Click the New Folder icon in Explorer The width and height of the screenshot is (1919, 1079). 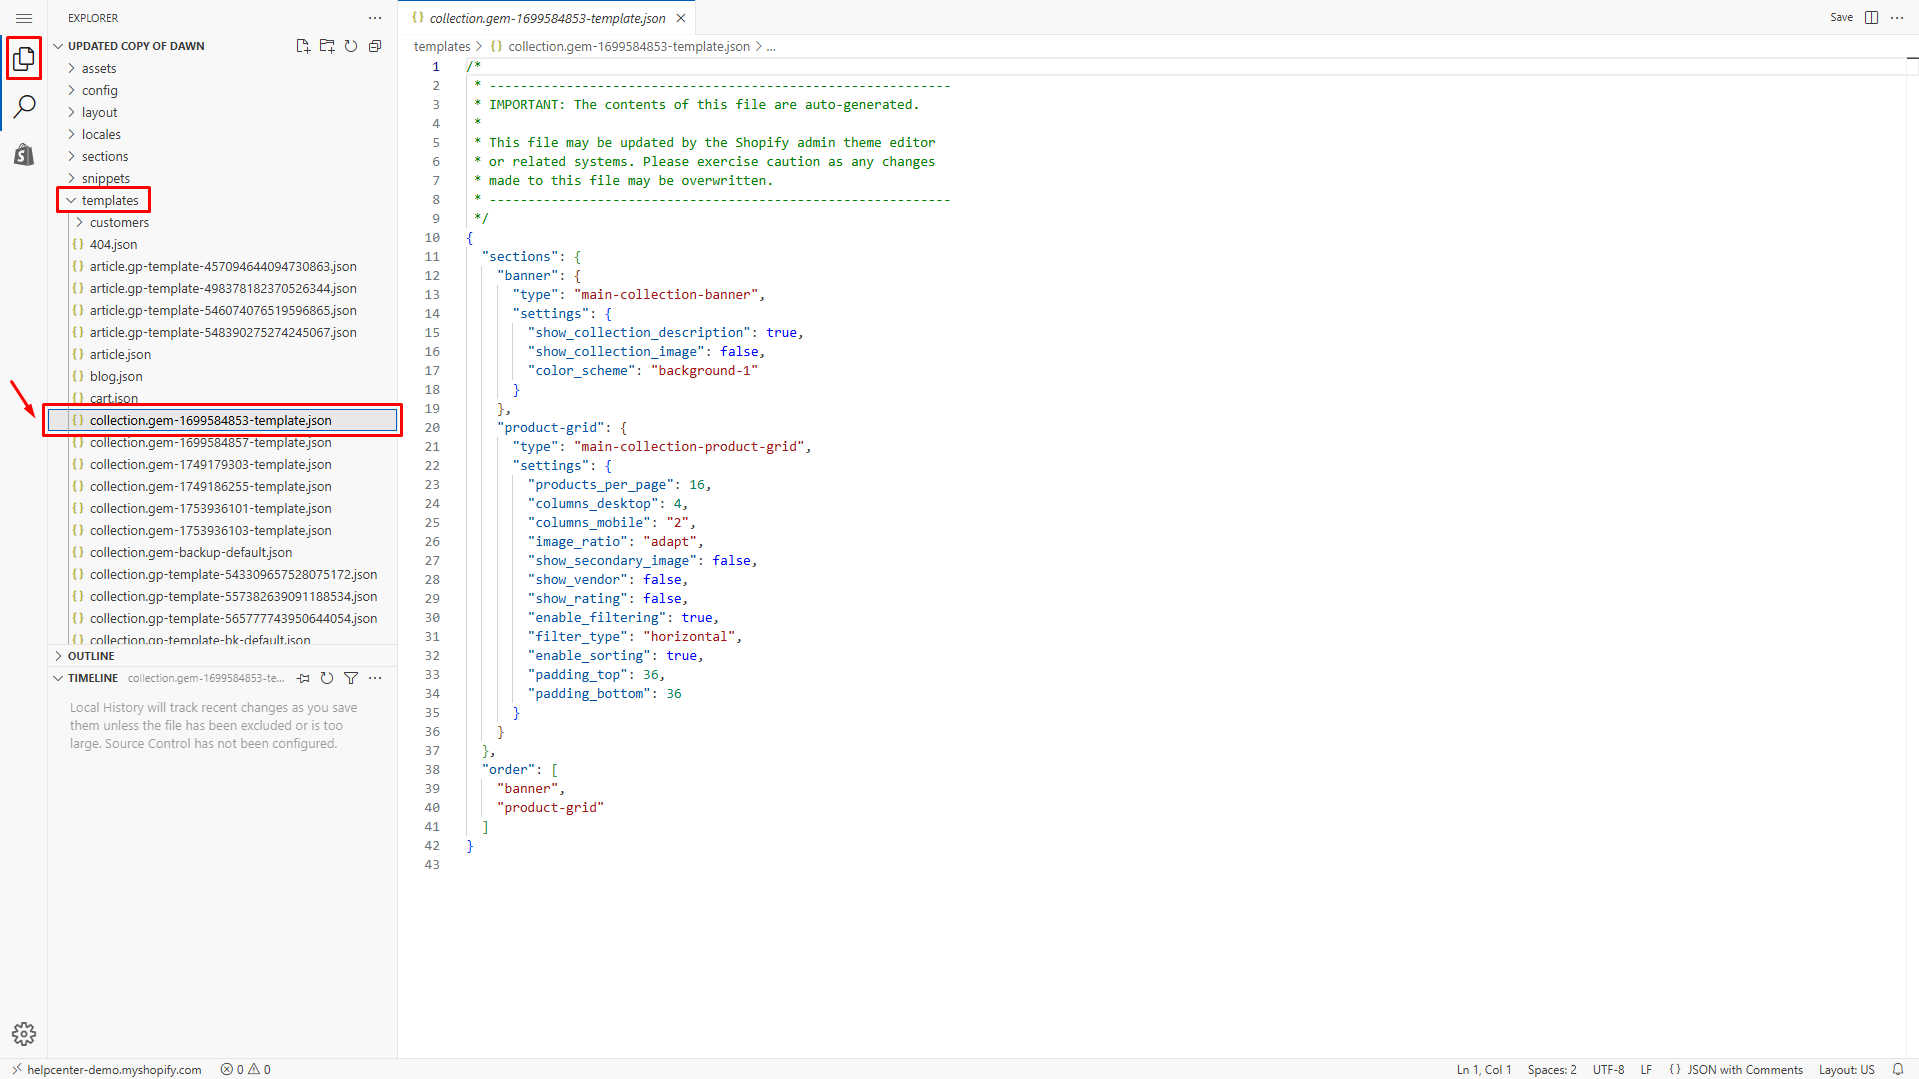coord(327,46)
